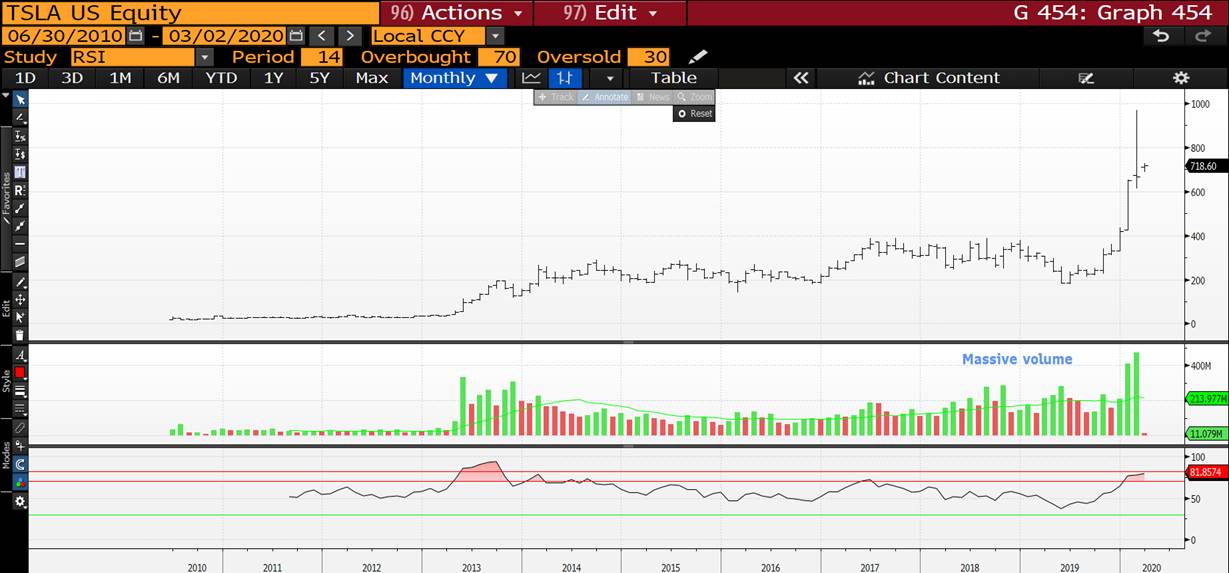Set range to Max
The image size is (1229, 573).
[x=371, y=78]
